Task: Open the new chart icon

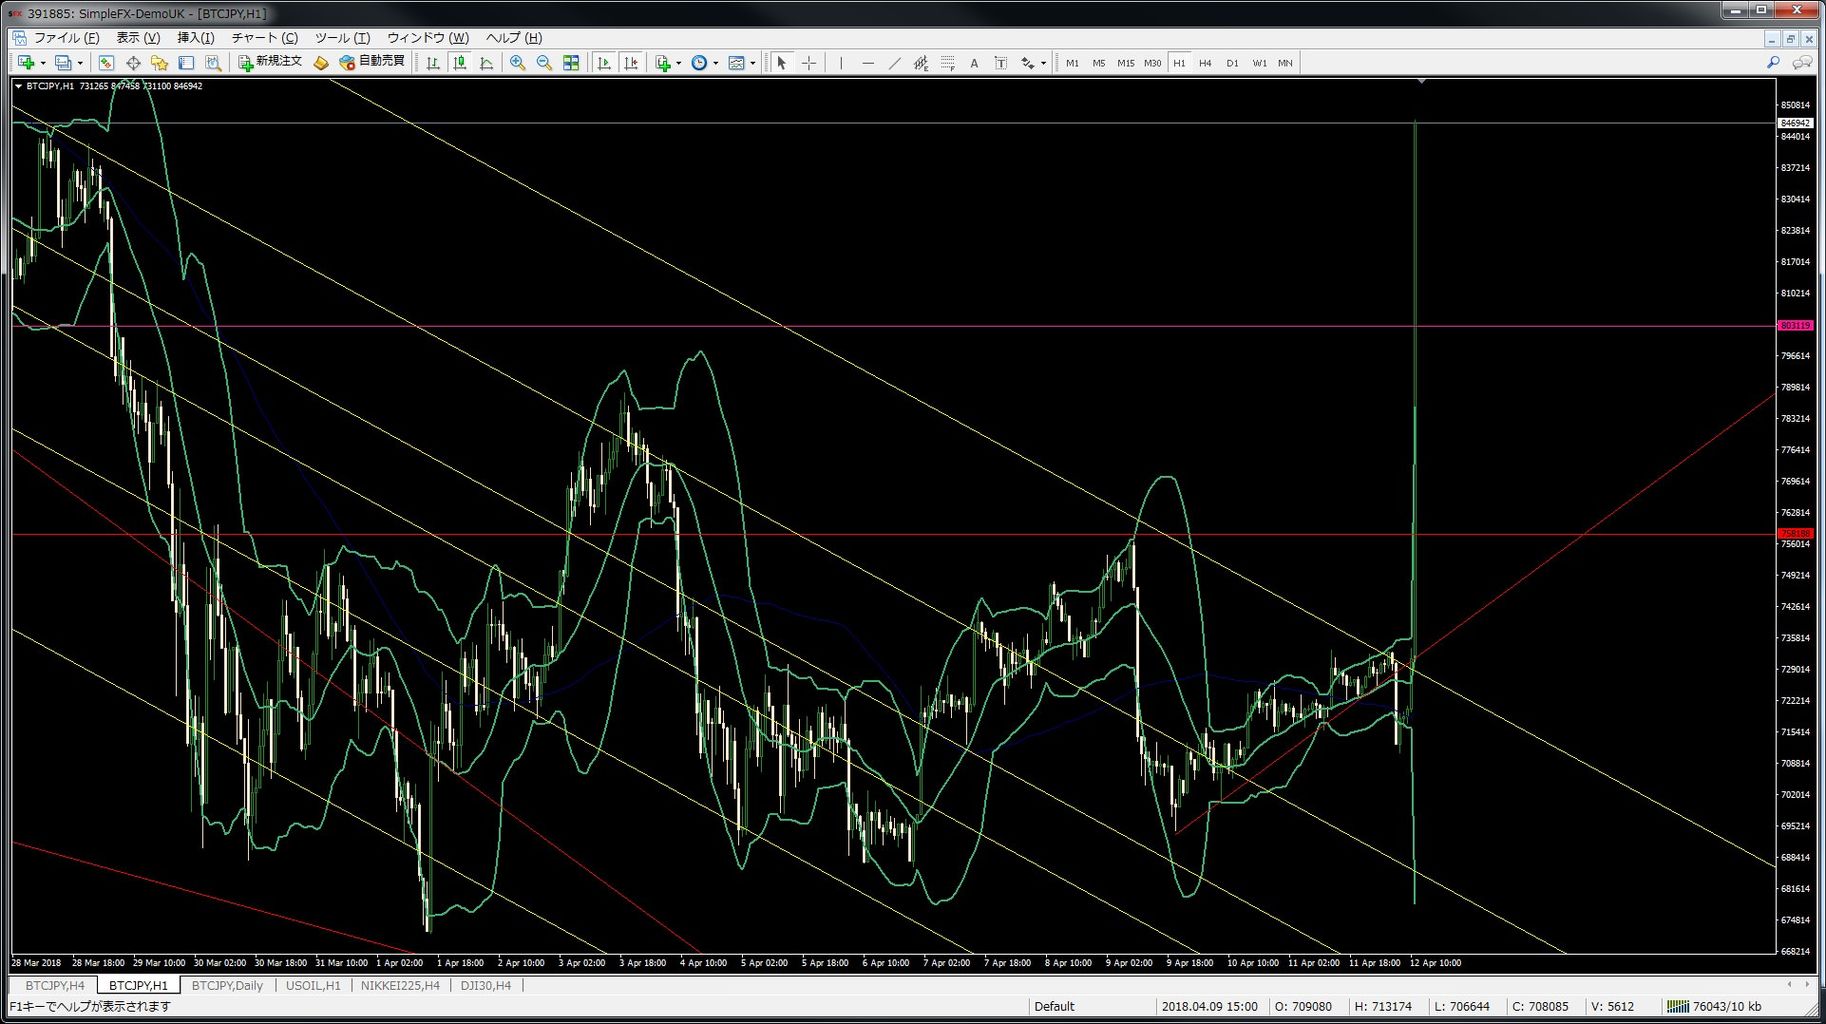Action: (26, 63)
